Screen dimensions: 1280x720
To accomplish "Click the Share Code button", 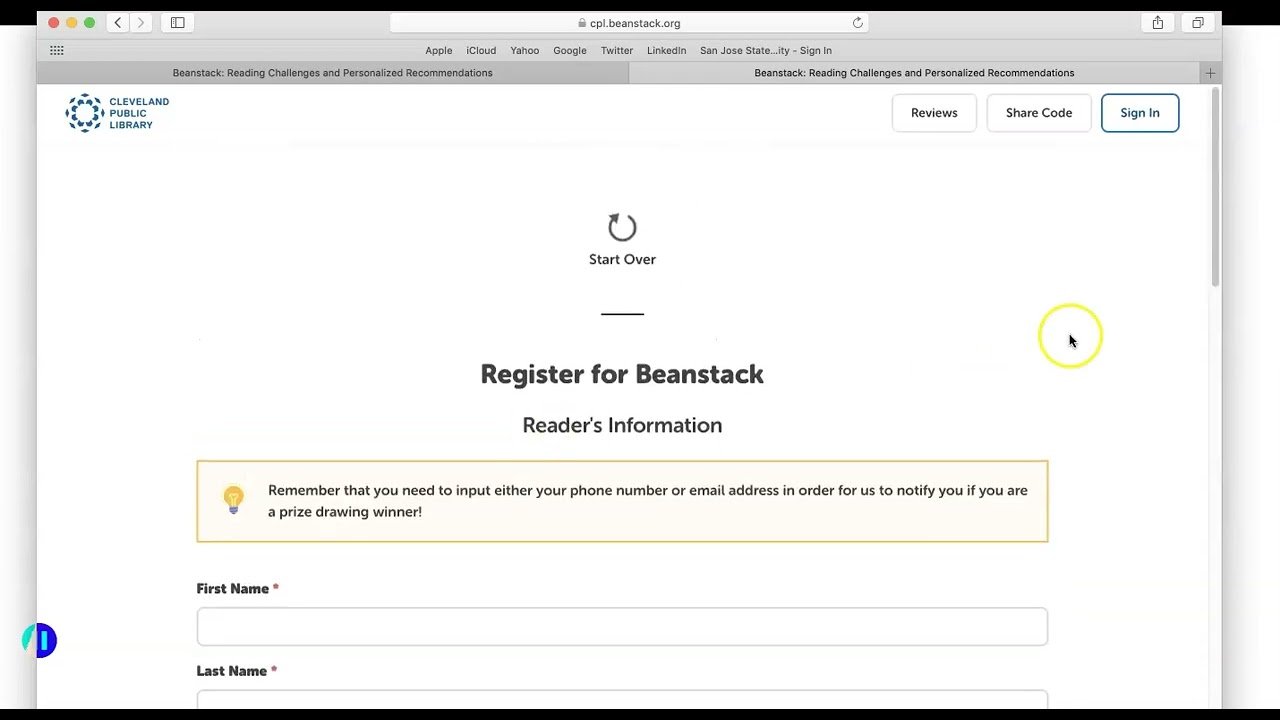I will [x=1039, y=113].
